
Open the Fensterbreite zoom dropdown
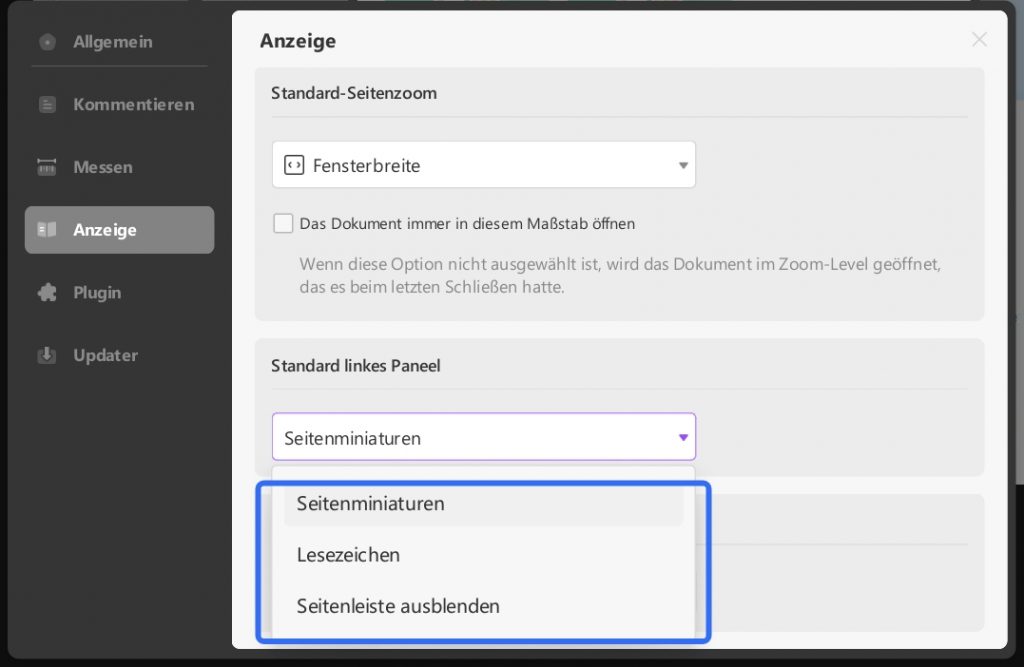(484, 165)
